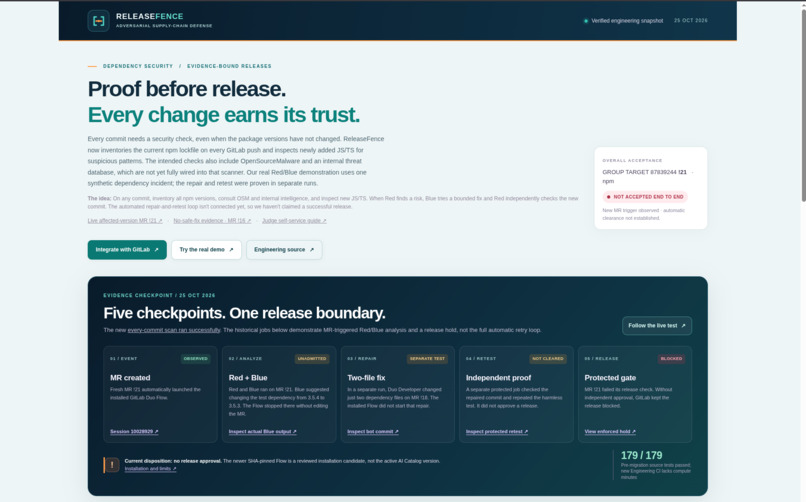Viewport: 806px width, 502px height.
Task: Click the red dot in NOT ACCEPTED END TO END
Action: (x=608, y=197)
